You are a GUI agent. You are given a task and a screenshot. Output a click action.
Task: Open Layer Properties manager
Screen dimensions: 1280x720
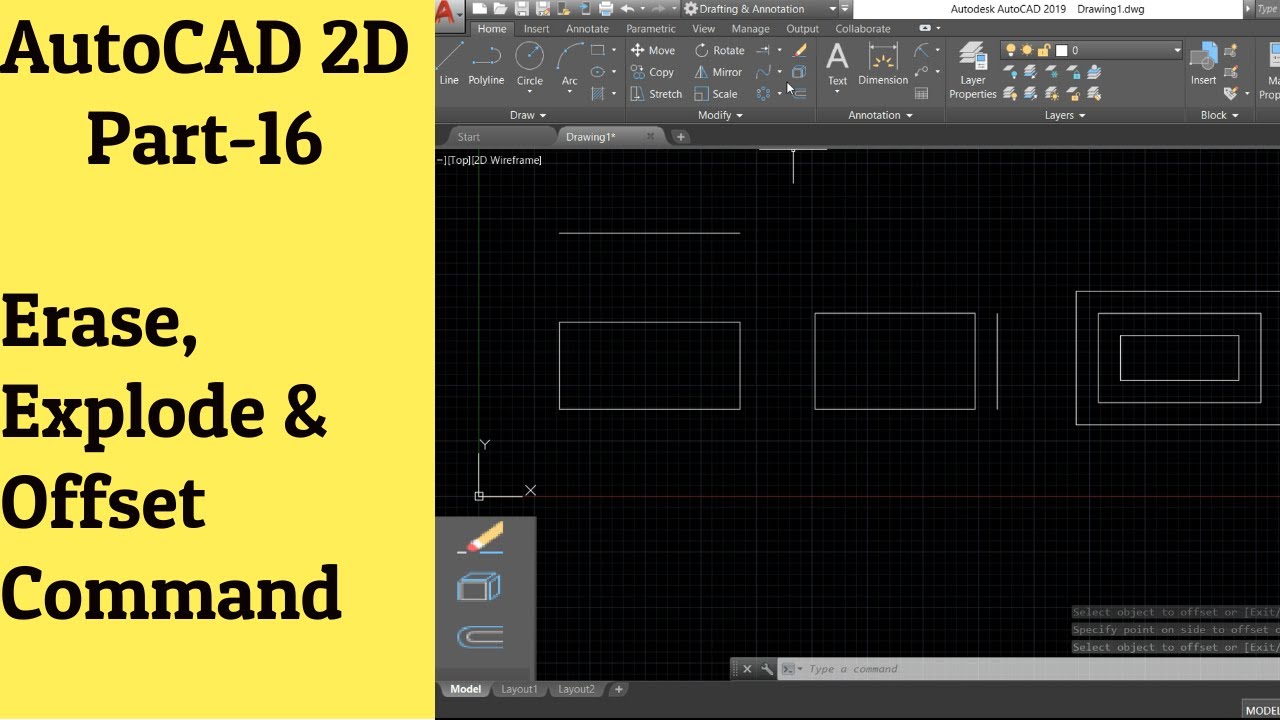(973, 70)
